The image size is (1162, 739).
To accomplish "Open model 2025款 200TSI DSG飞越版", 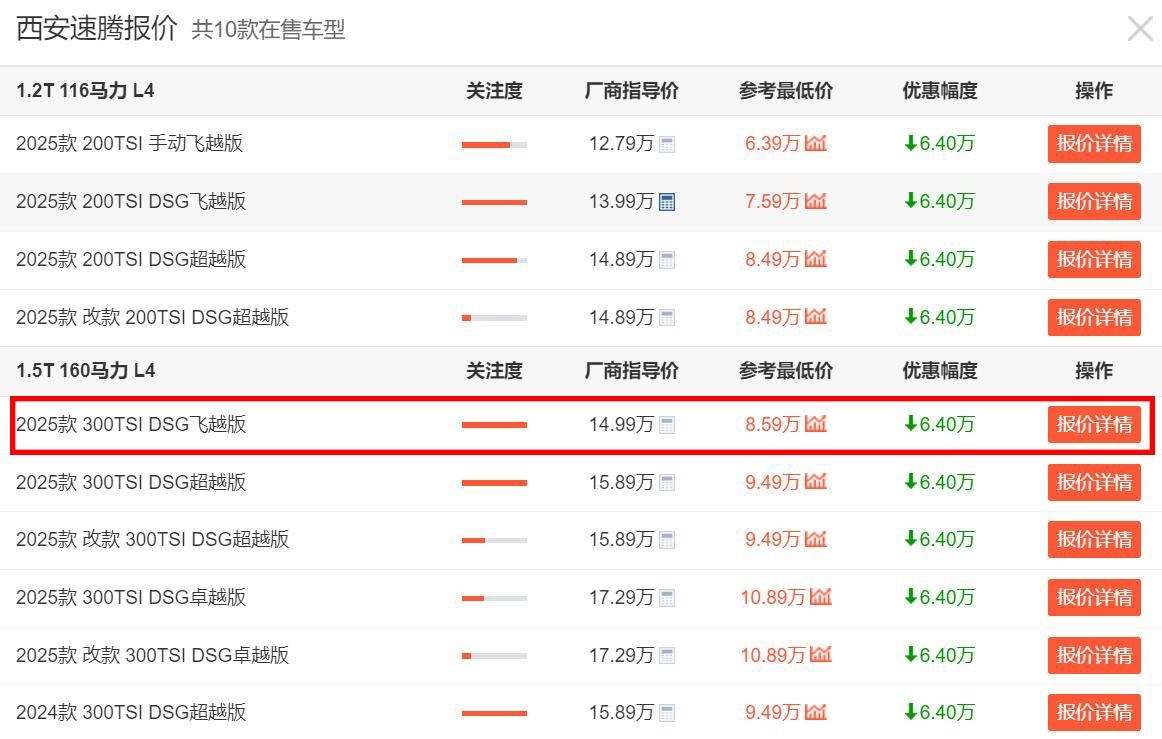I will (131, 201).
